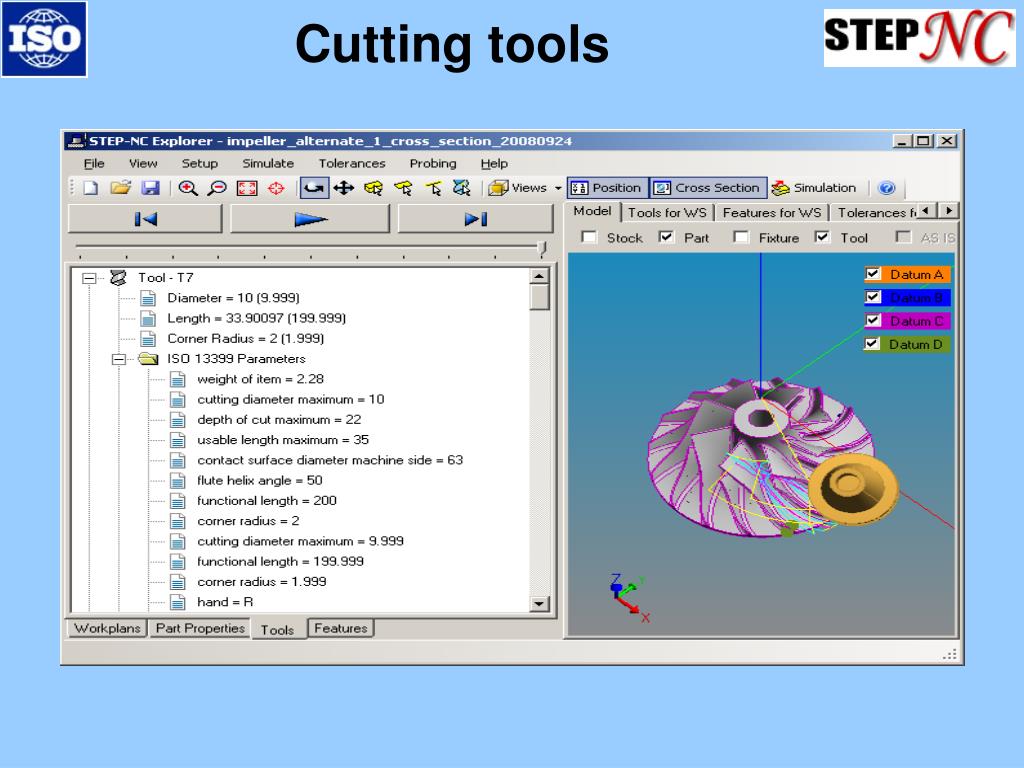
Task: Select the Pan four-arrow move tool
Action: tap(344, 188)
